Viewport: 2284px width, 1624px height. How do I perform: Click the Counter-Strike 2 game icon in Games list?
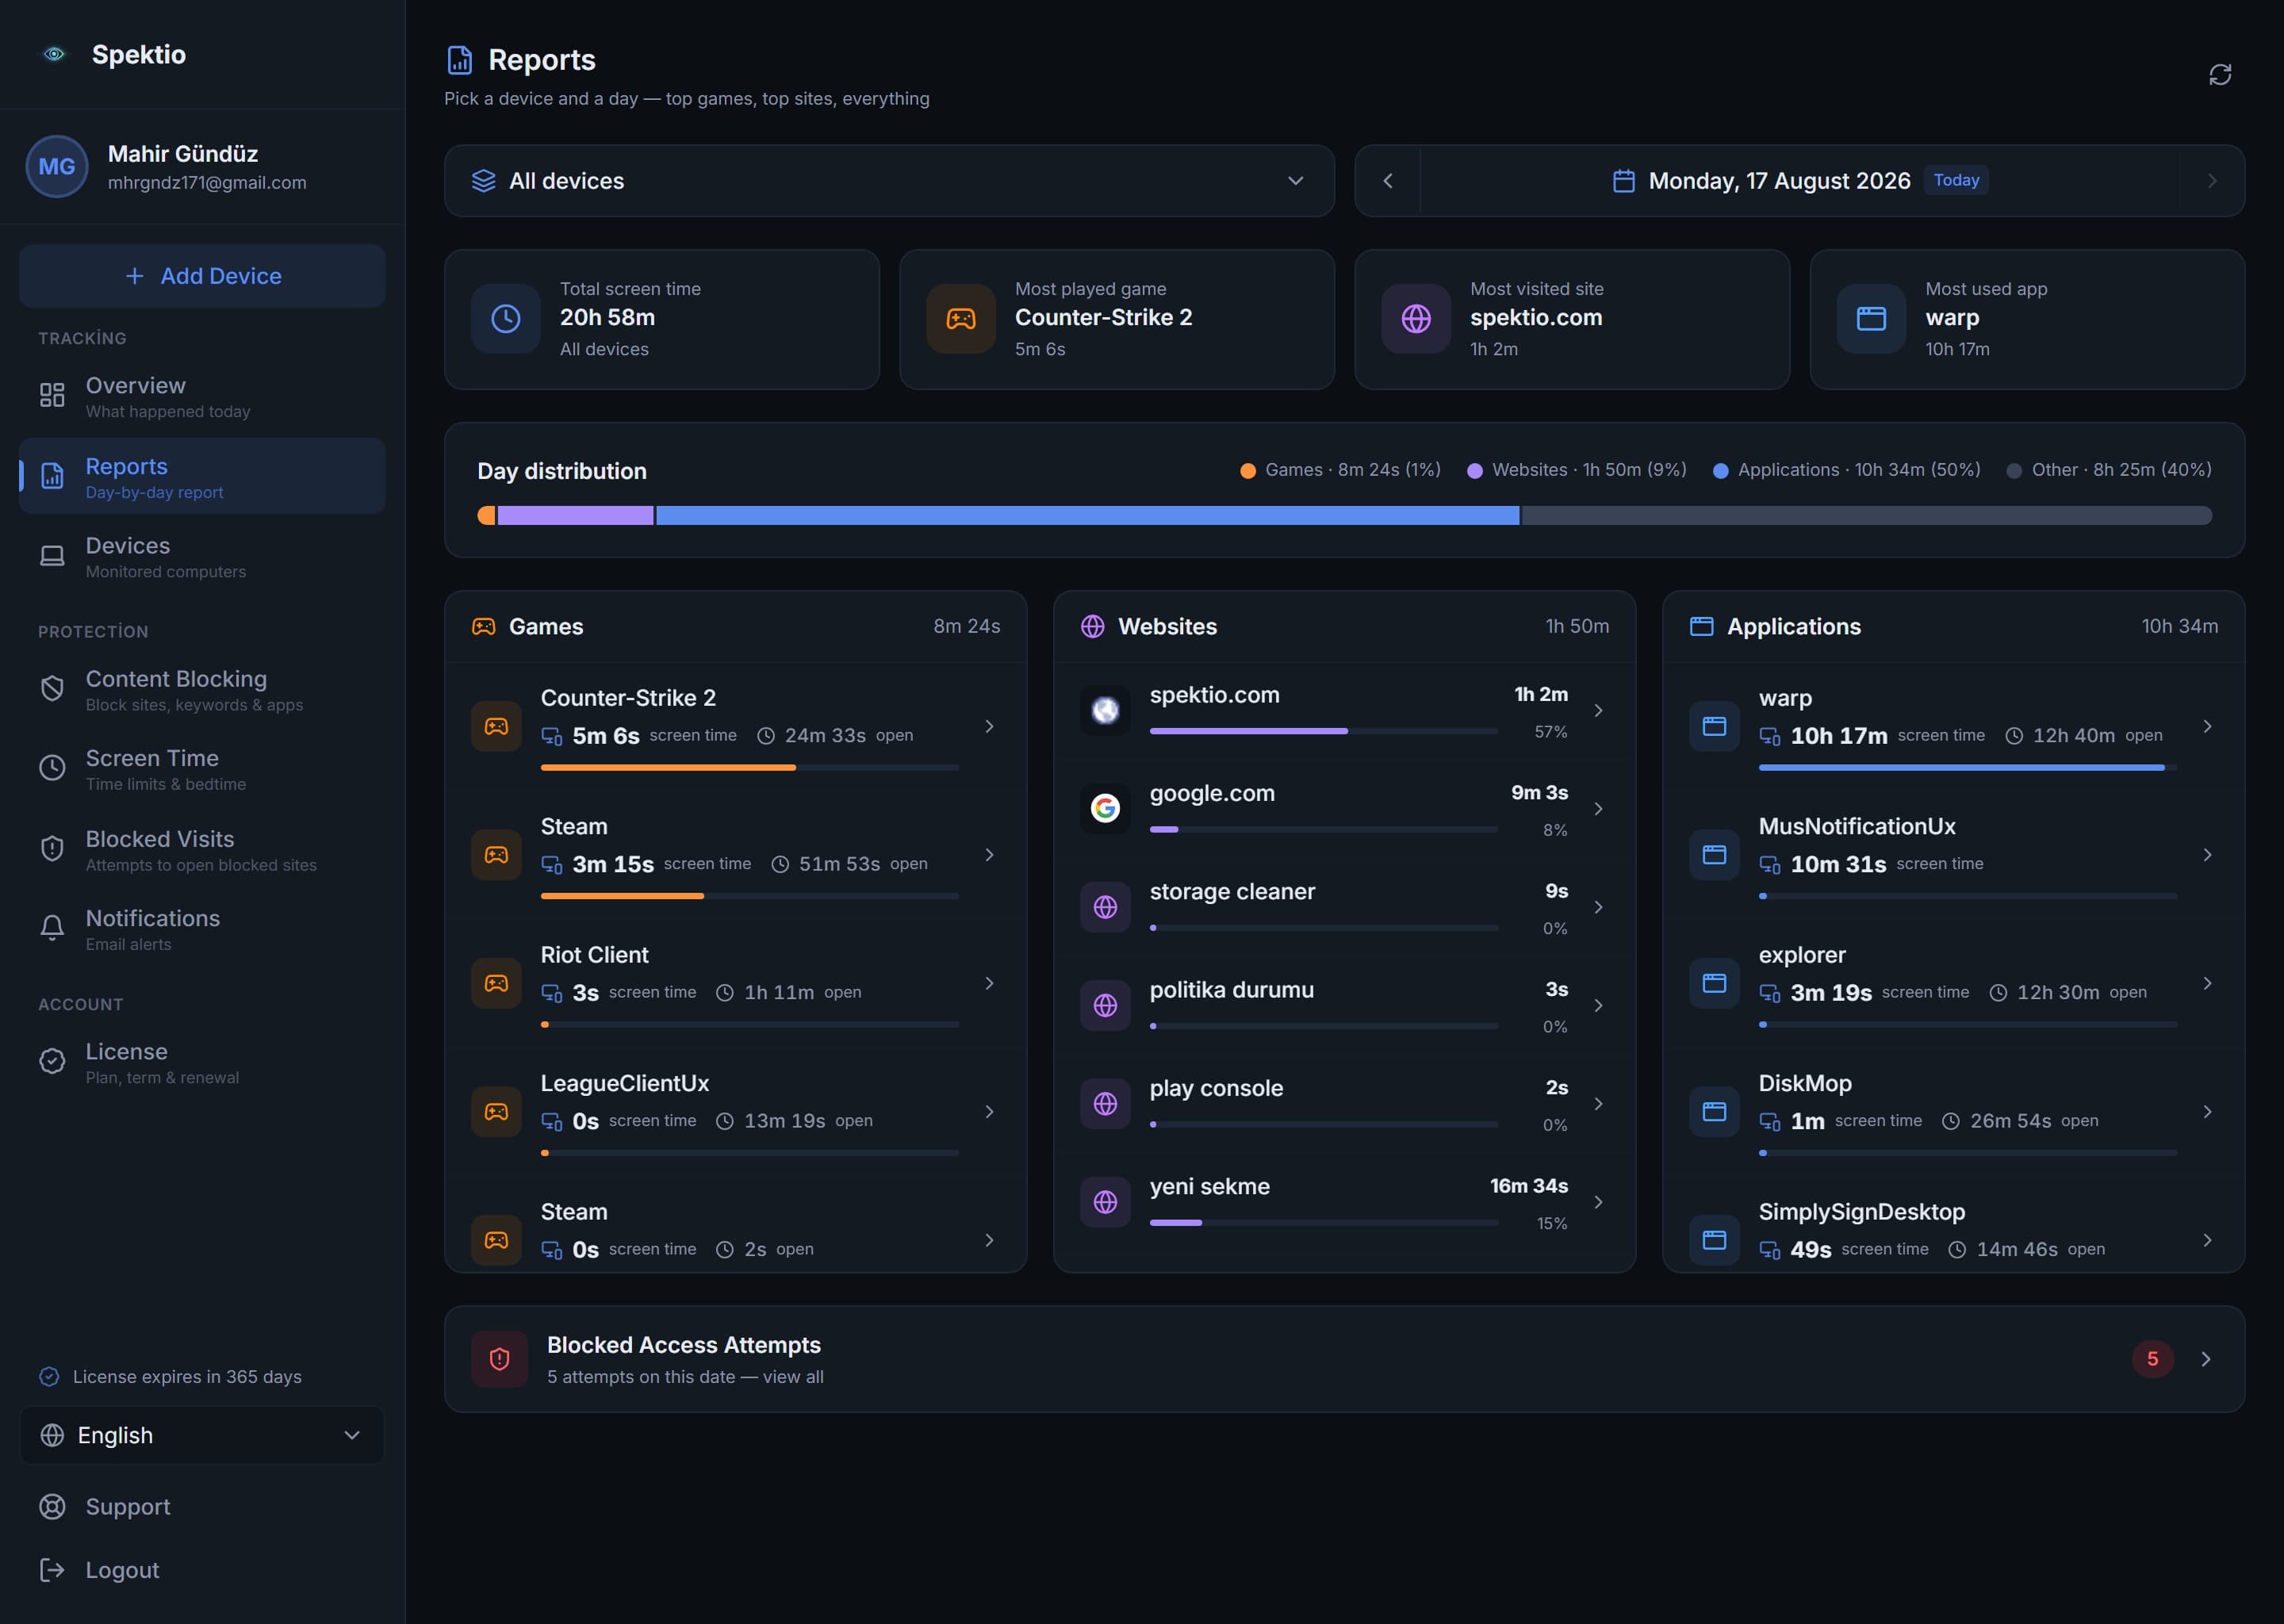(496, 726)
